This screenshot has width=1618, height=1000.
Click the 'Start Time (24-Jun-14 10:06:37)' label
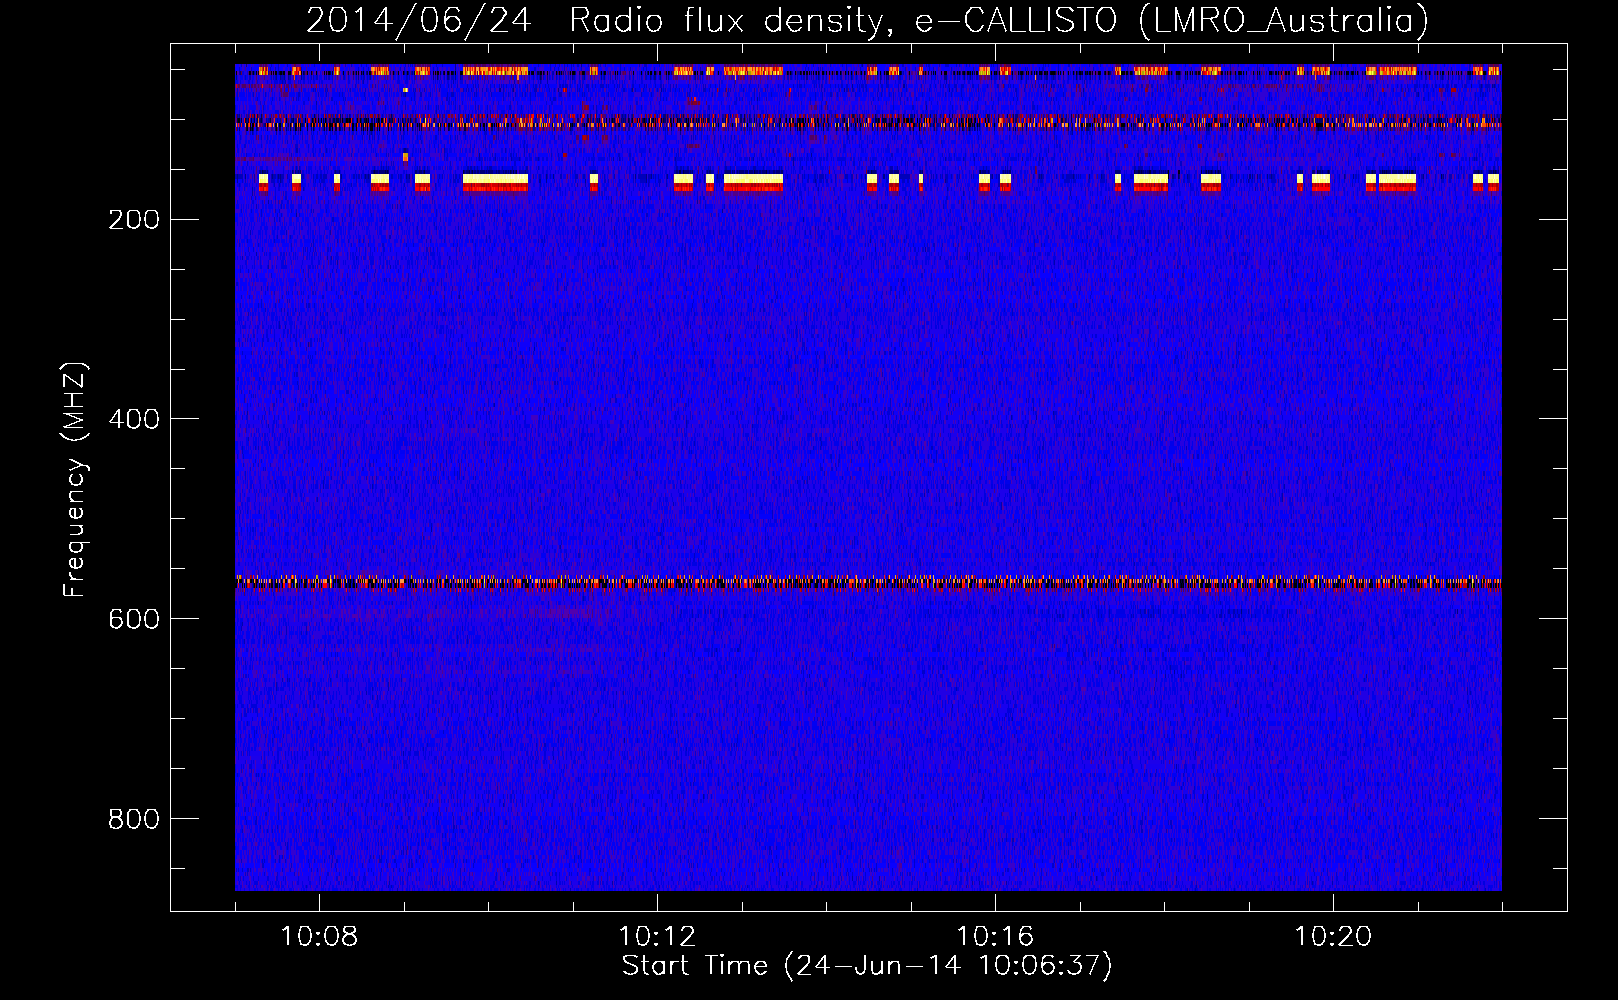pyautogui.click(x=867, y=966)
